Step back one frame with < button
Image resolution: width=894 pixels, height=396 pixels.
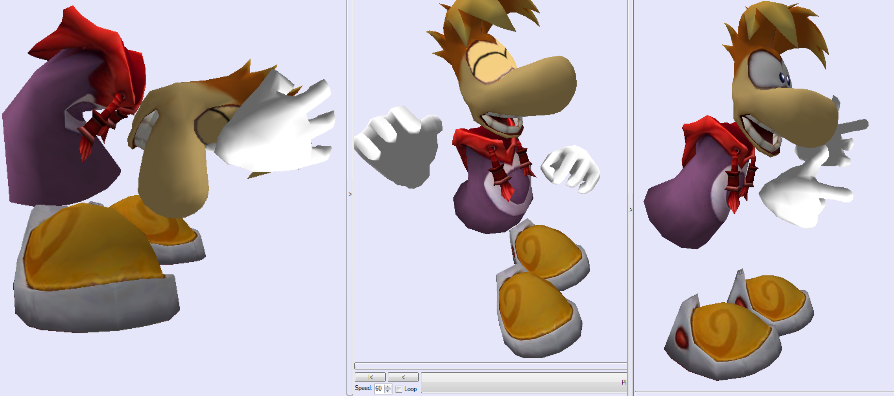(403, 377)
